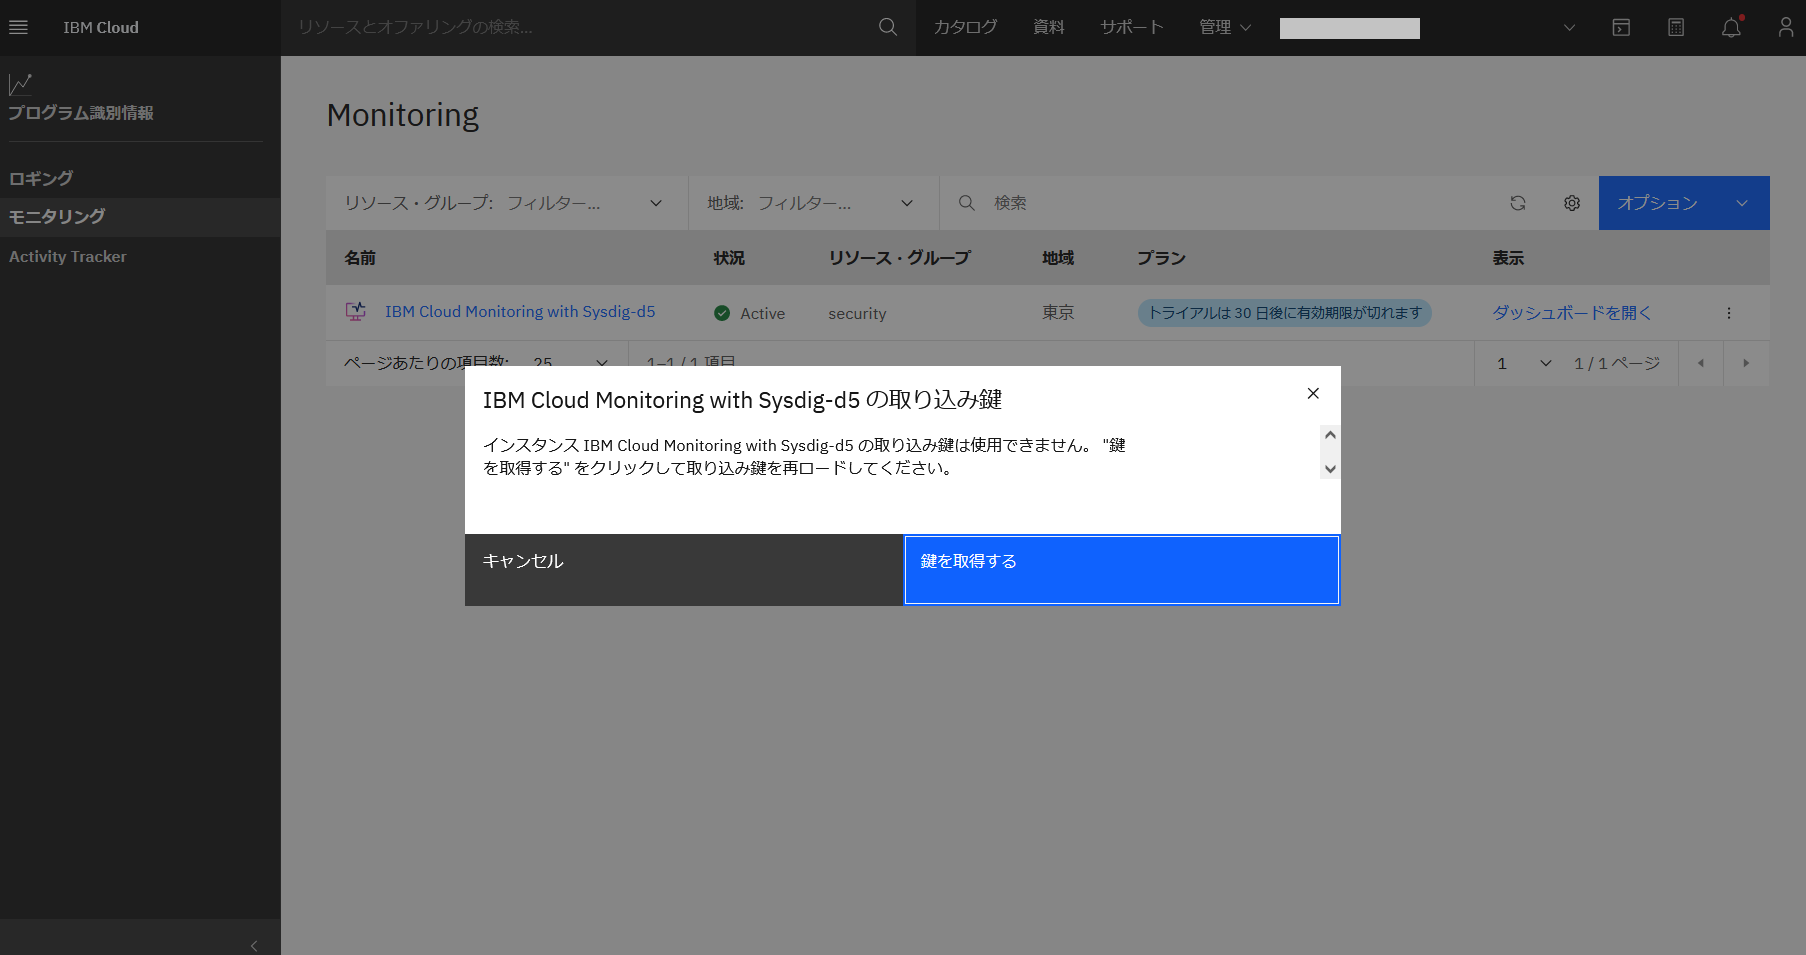The width and height of the screenshot is (1806, 955).
Task: Click the 地域 column header
Action: [1058, 258]
